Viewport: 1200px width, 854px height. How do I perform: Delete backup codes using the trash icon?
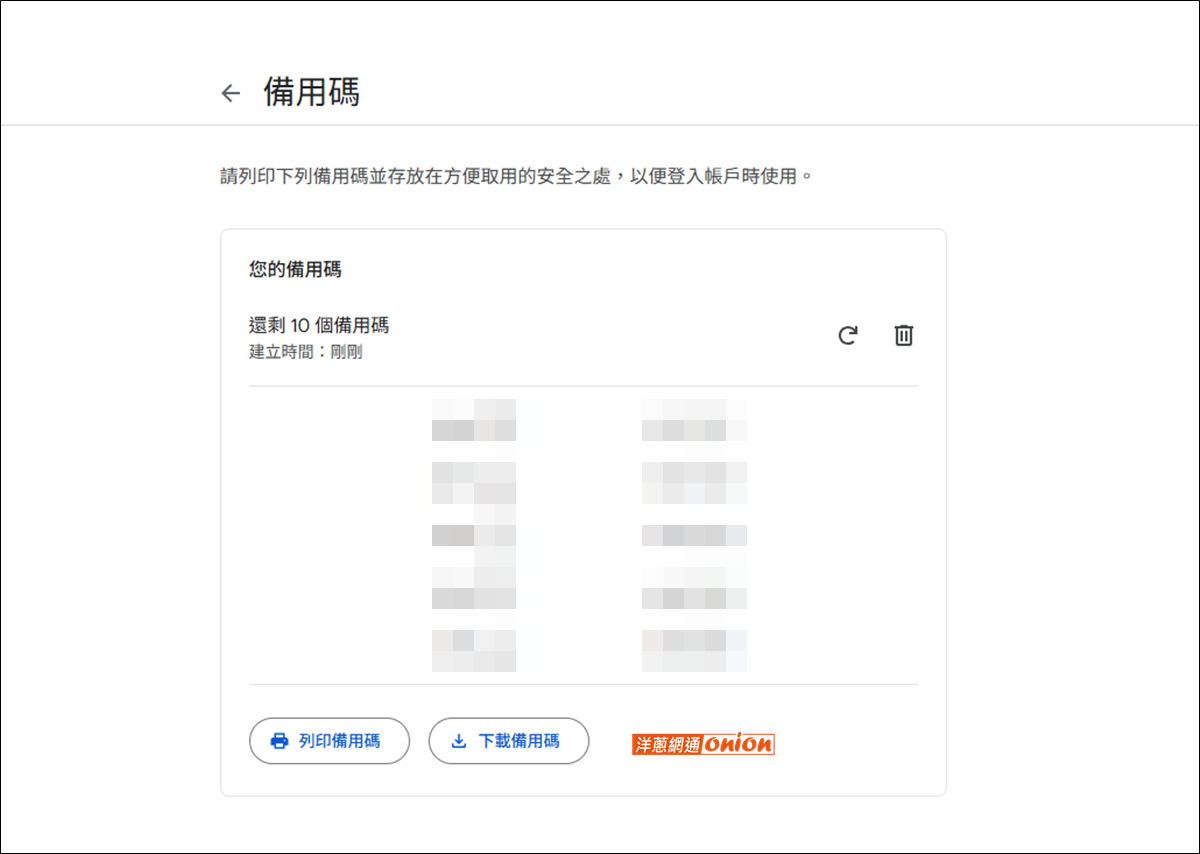903,335
